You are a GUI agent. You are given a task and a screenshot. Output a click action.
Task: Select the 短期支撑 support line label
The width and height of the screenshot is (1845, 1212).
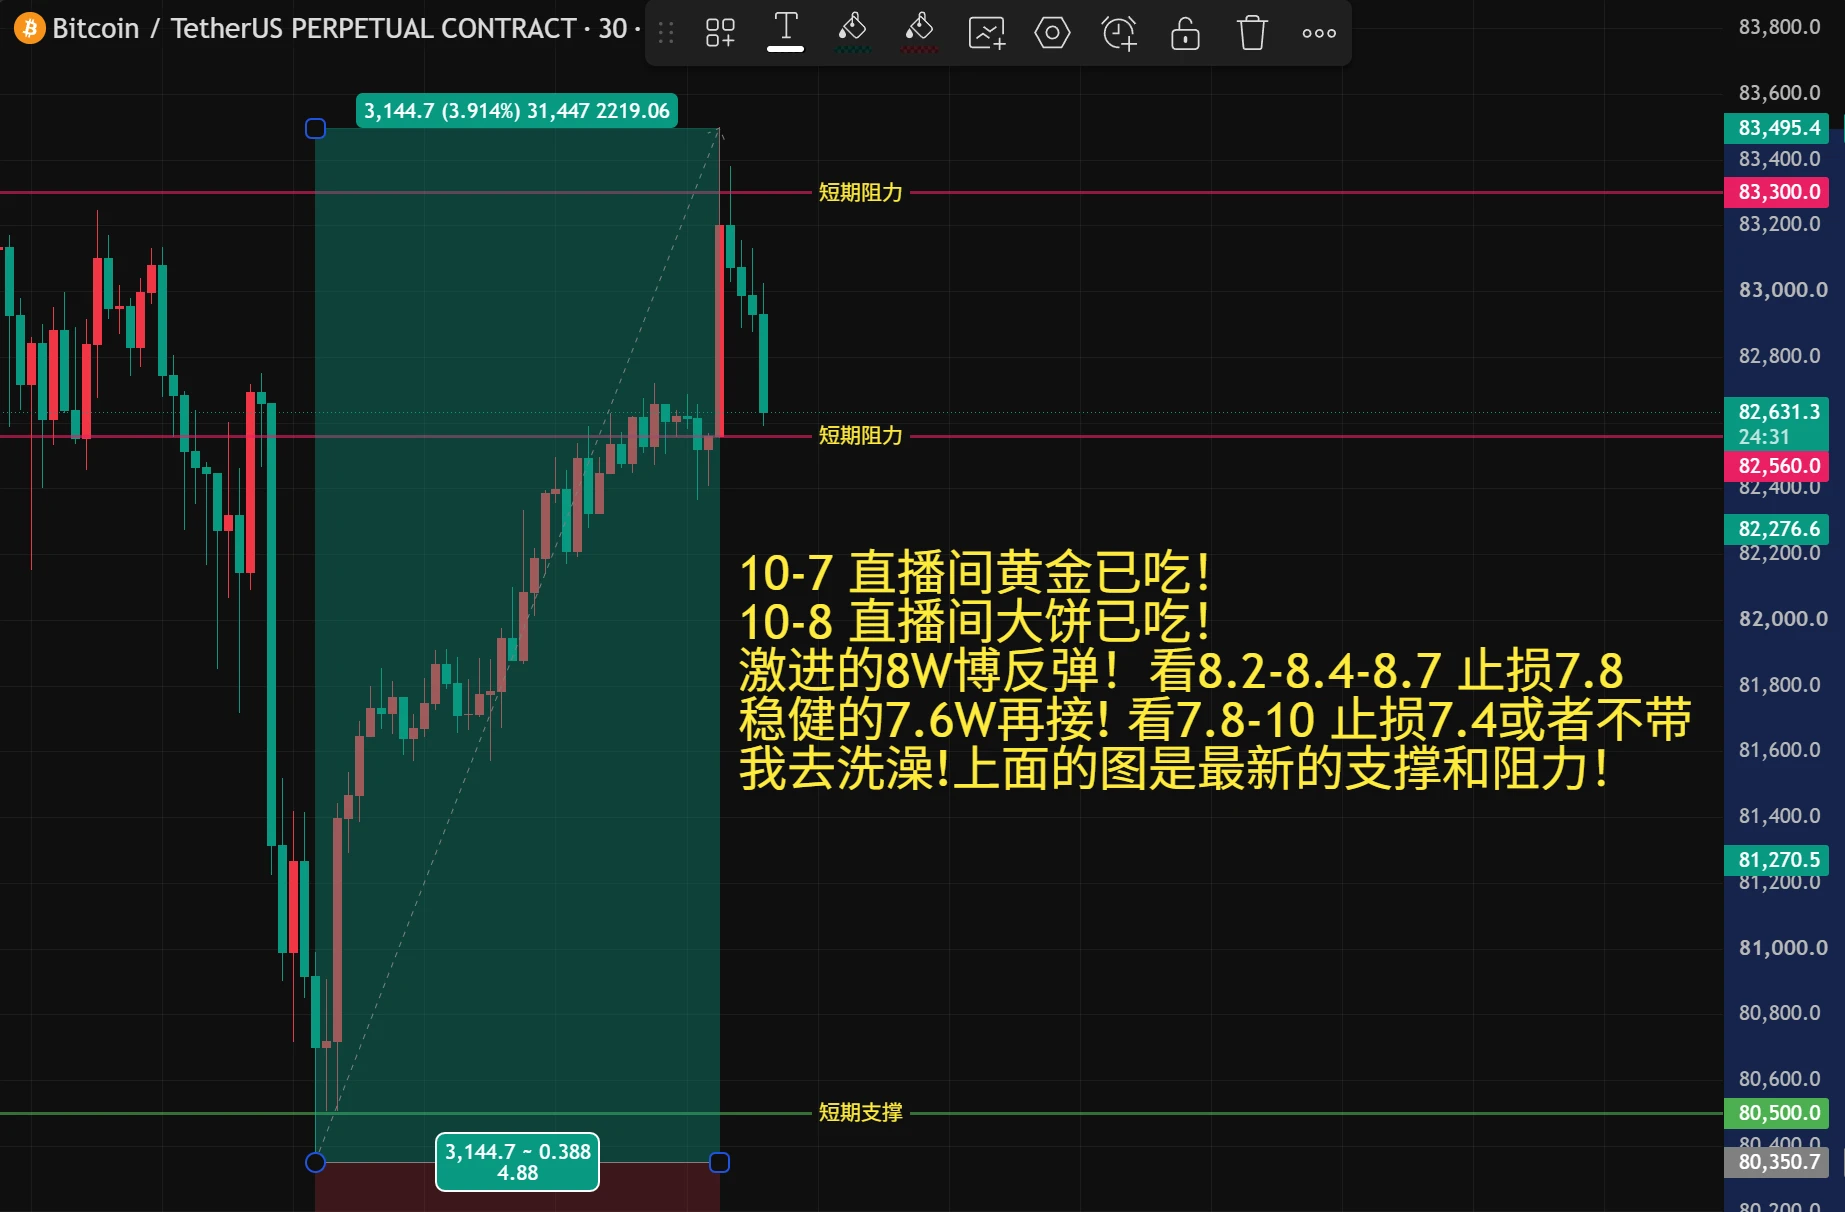pos(860,1112)
